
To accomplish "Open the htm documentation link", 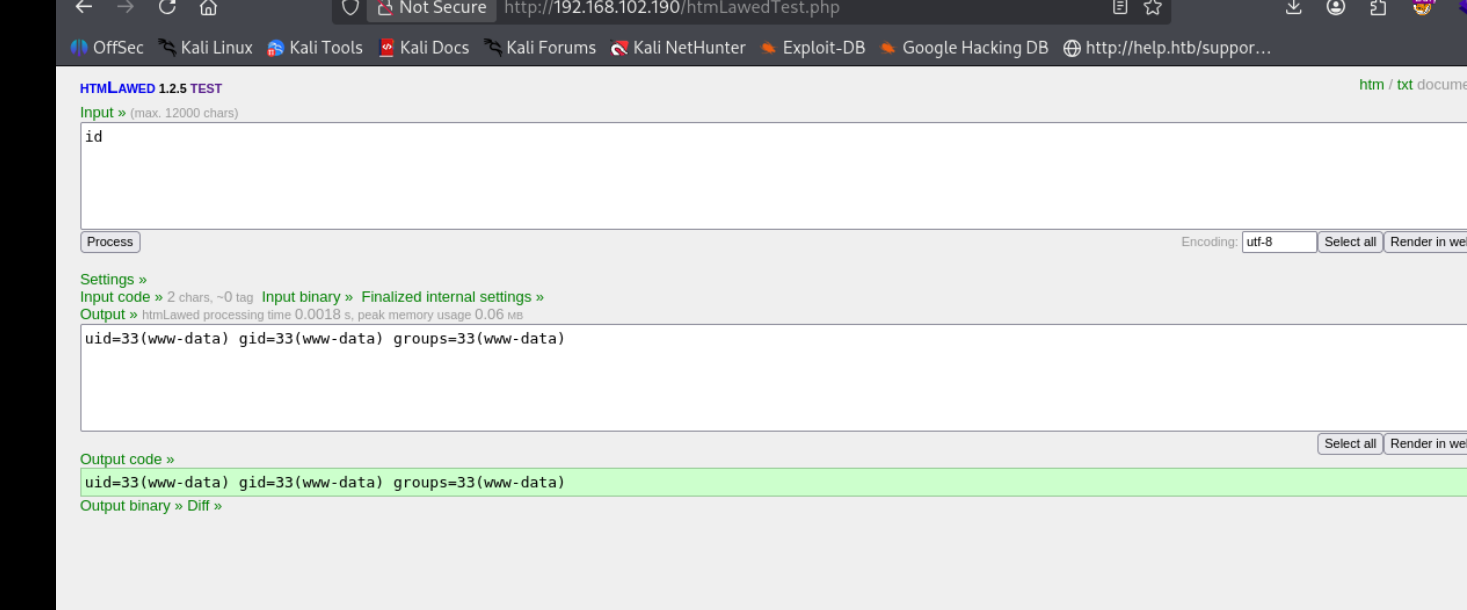I will 1371,85.
